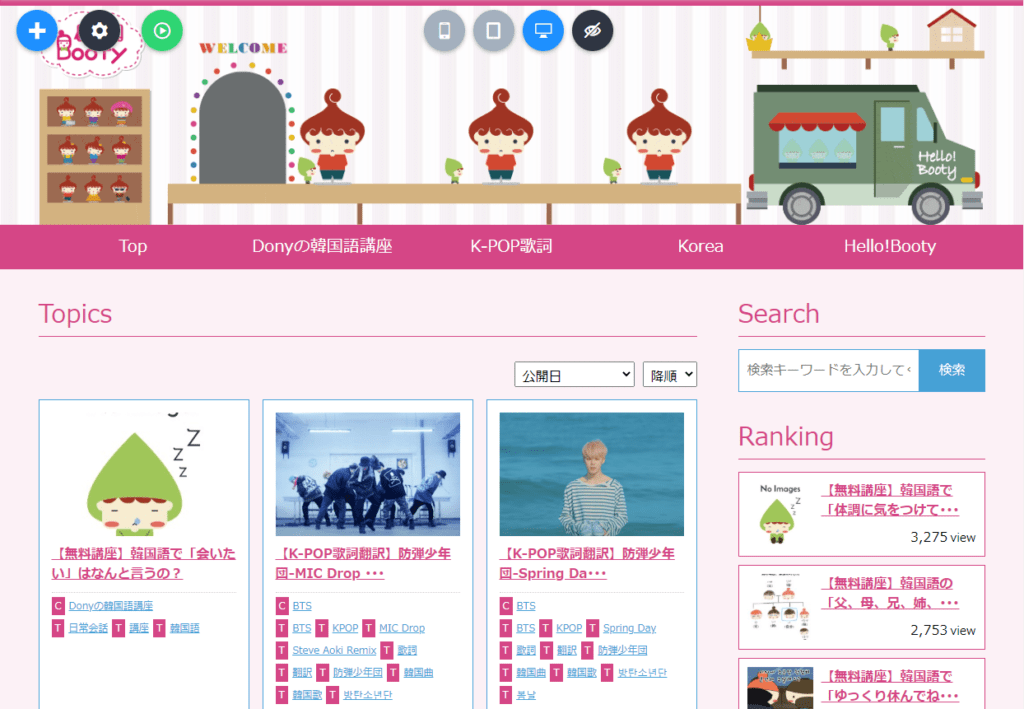
Task: Click the search keyword input field
Action: pos(828,370)
